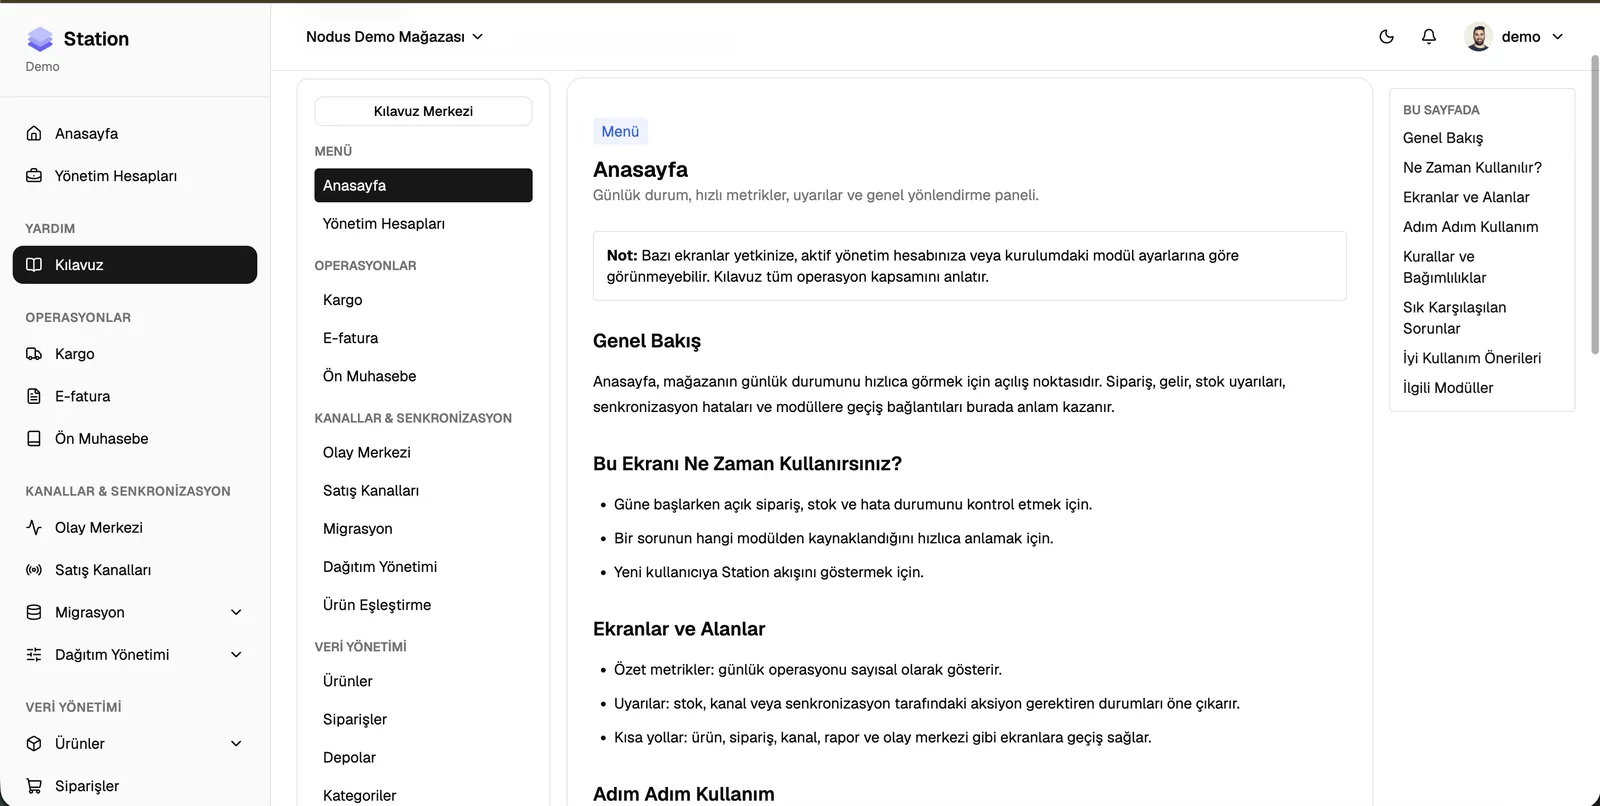Click the demo user avatar
Viewport: 1600px width, 806px height.
tap(1478, 37)
